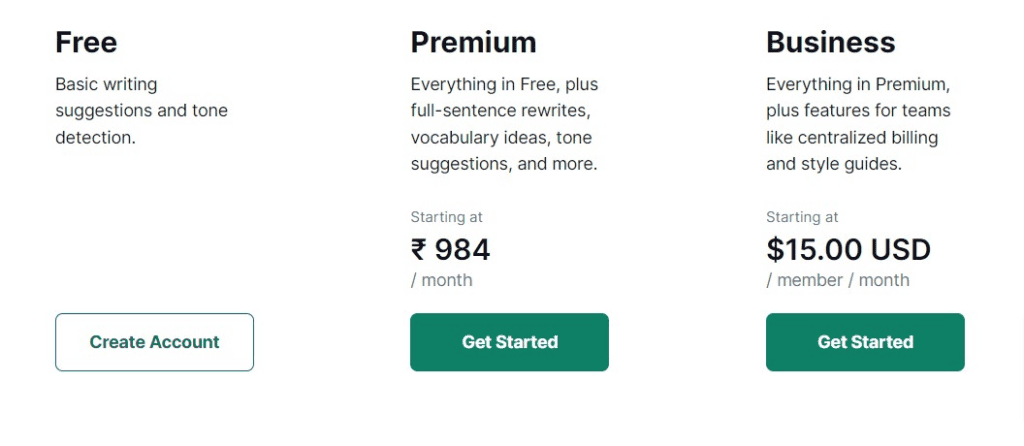Image resolution: width=1024 pixels, height=446 pixels.
Task: Click the "full-sentence rewrites," text line
Action: click(501, 111)
